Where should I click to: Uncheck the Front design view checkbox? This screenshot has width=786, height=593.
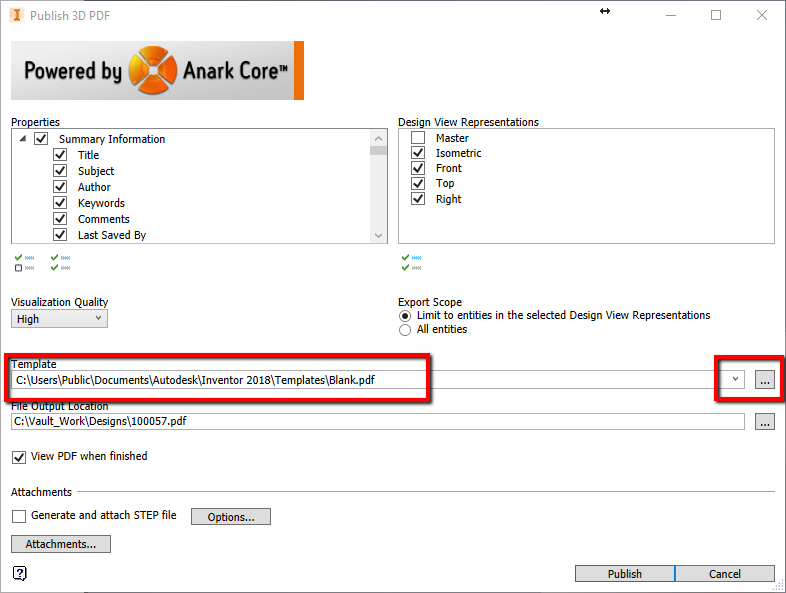click(418, 167)
